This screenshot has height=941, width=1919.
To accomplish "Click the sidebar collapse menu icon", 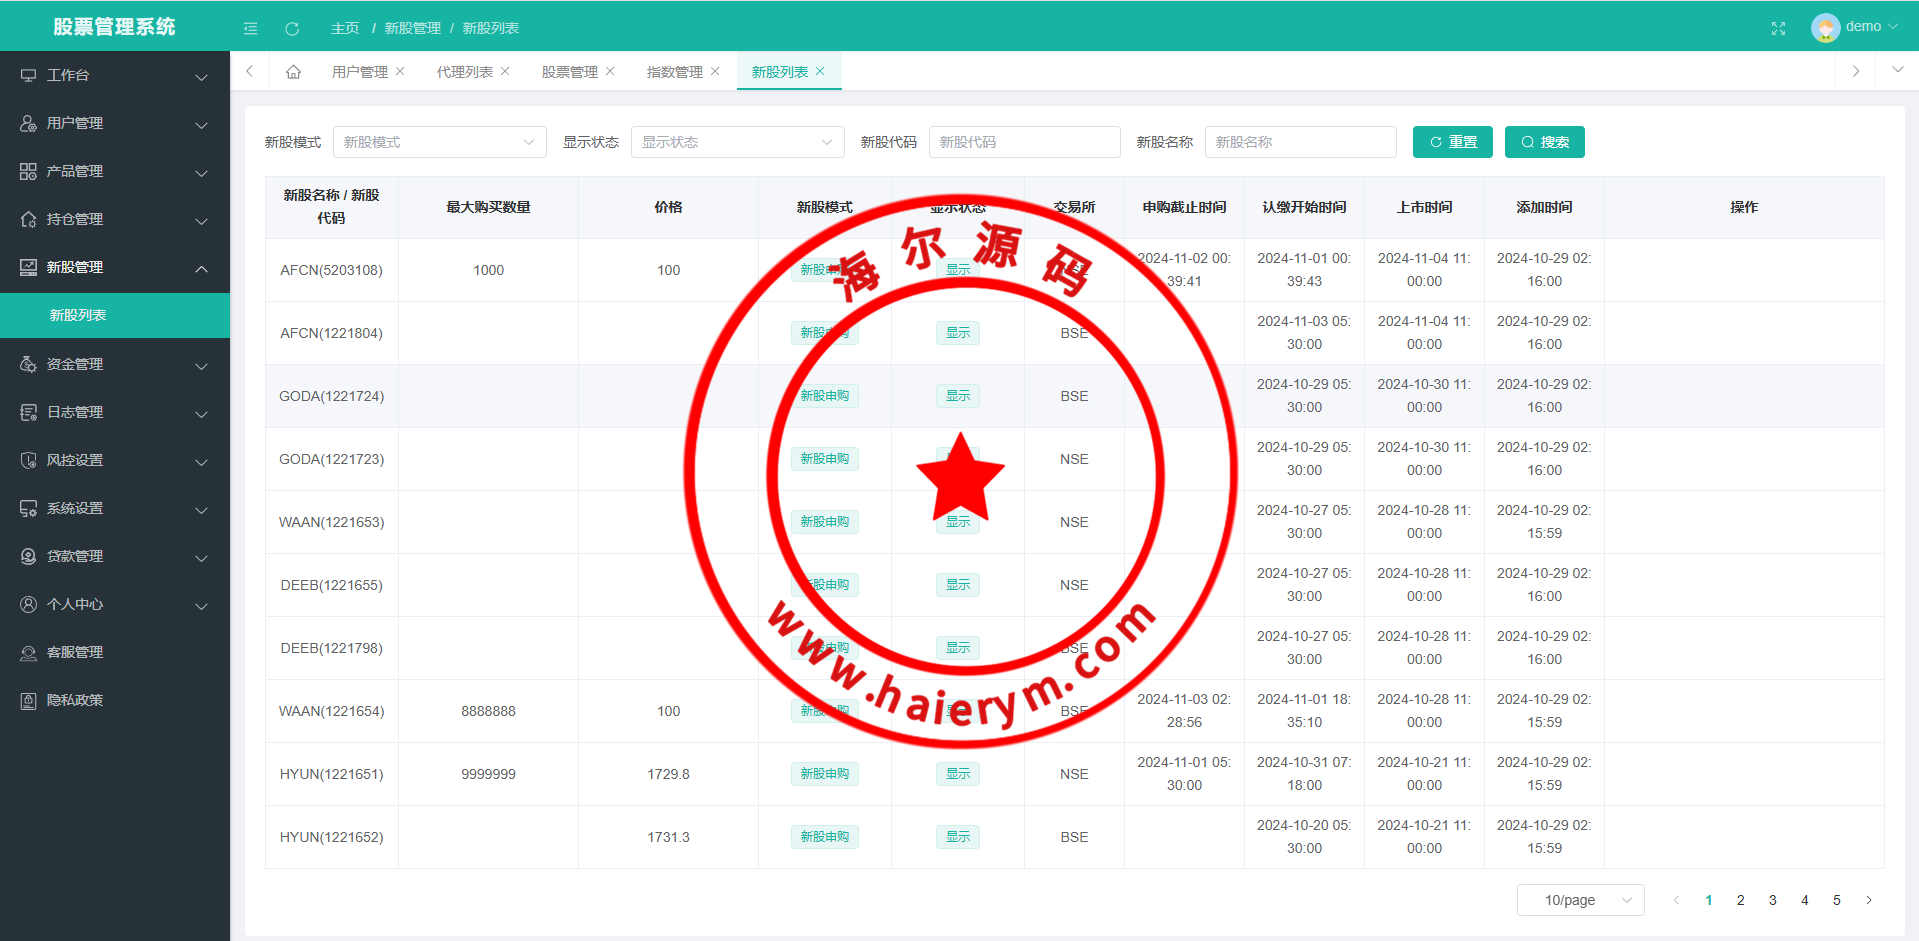I will [250, 28].
